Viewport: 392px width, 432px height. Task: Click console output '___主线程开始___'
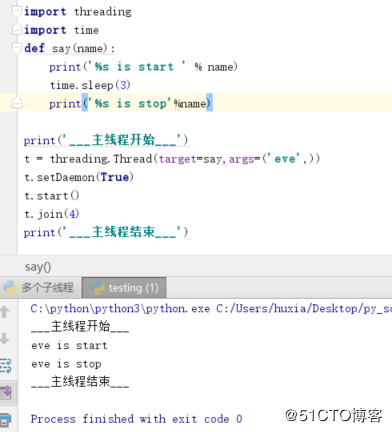[80, 326]
